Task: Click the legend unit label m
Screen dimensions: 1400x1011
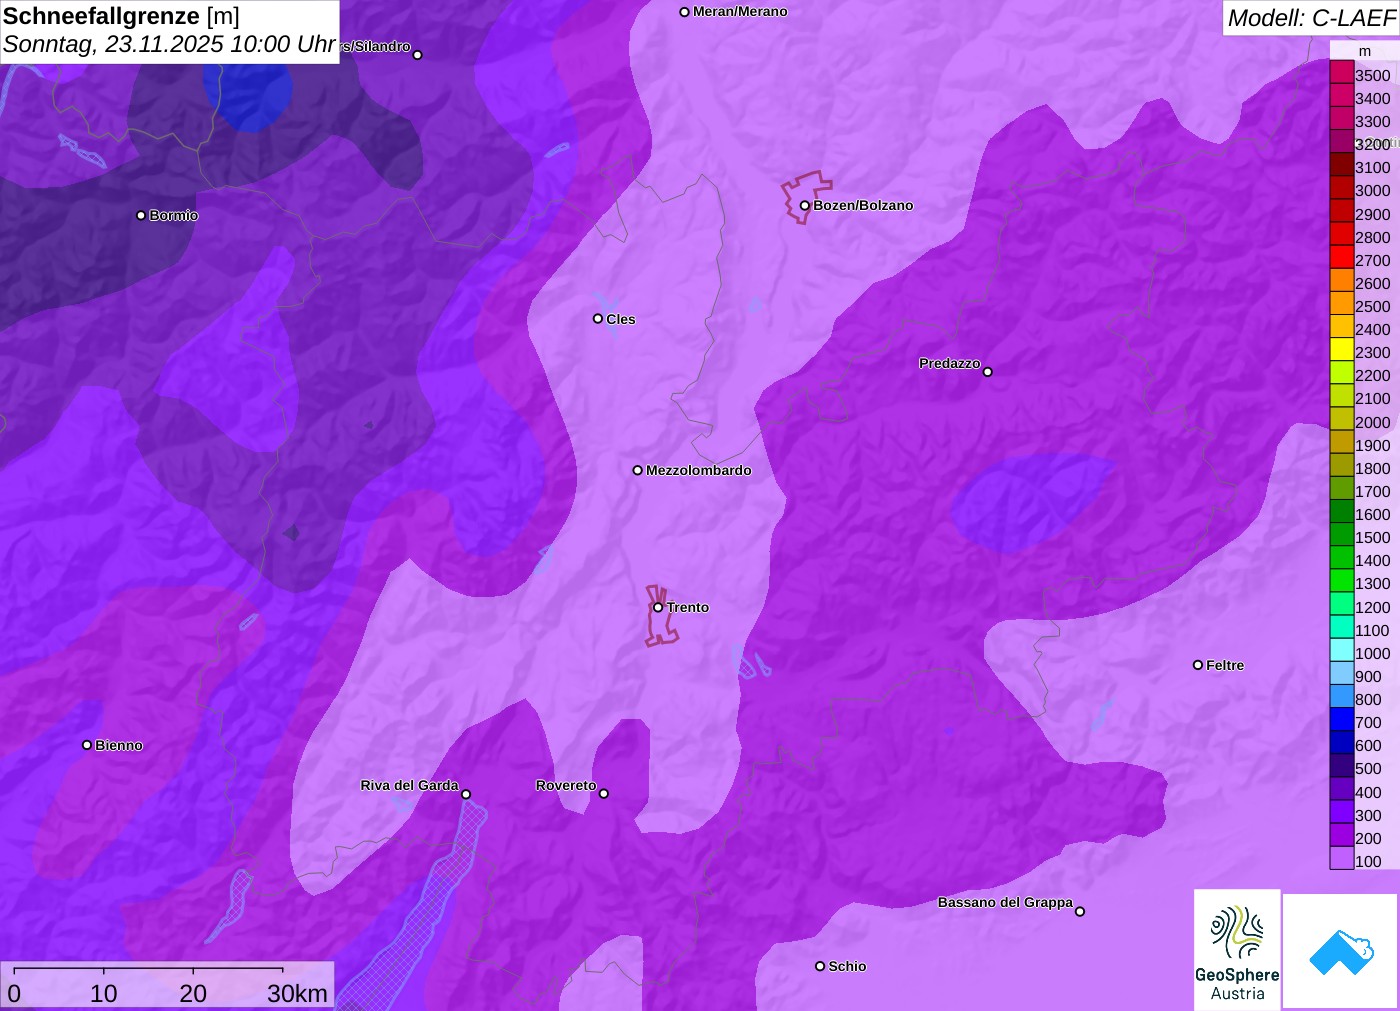Action: 1365,51
